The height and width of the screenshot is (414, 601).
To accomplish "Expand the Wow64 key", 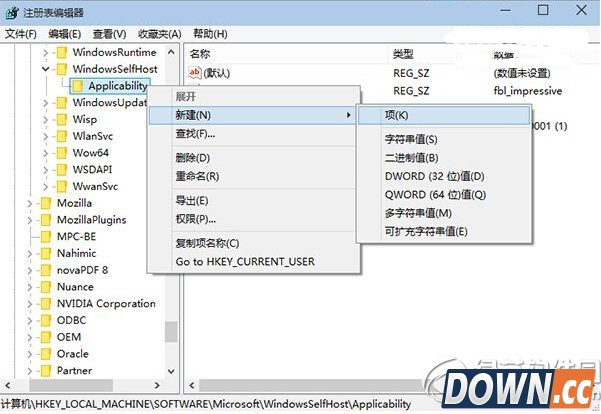I will tap(46, 153).
